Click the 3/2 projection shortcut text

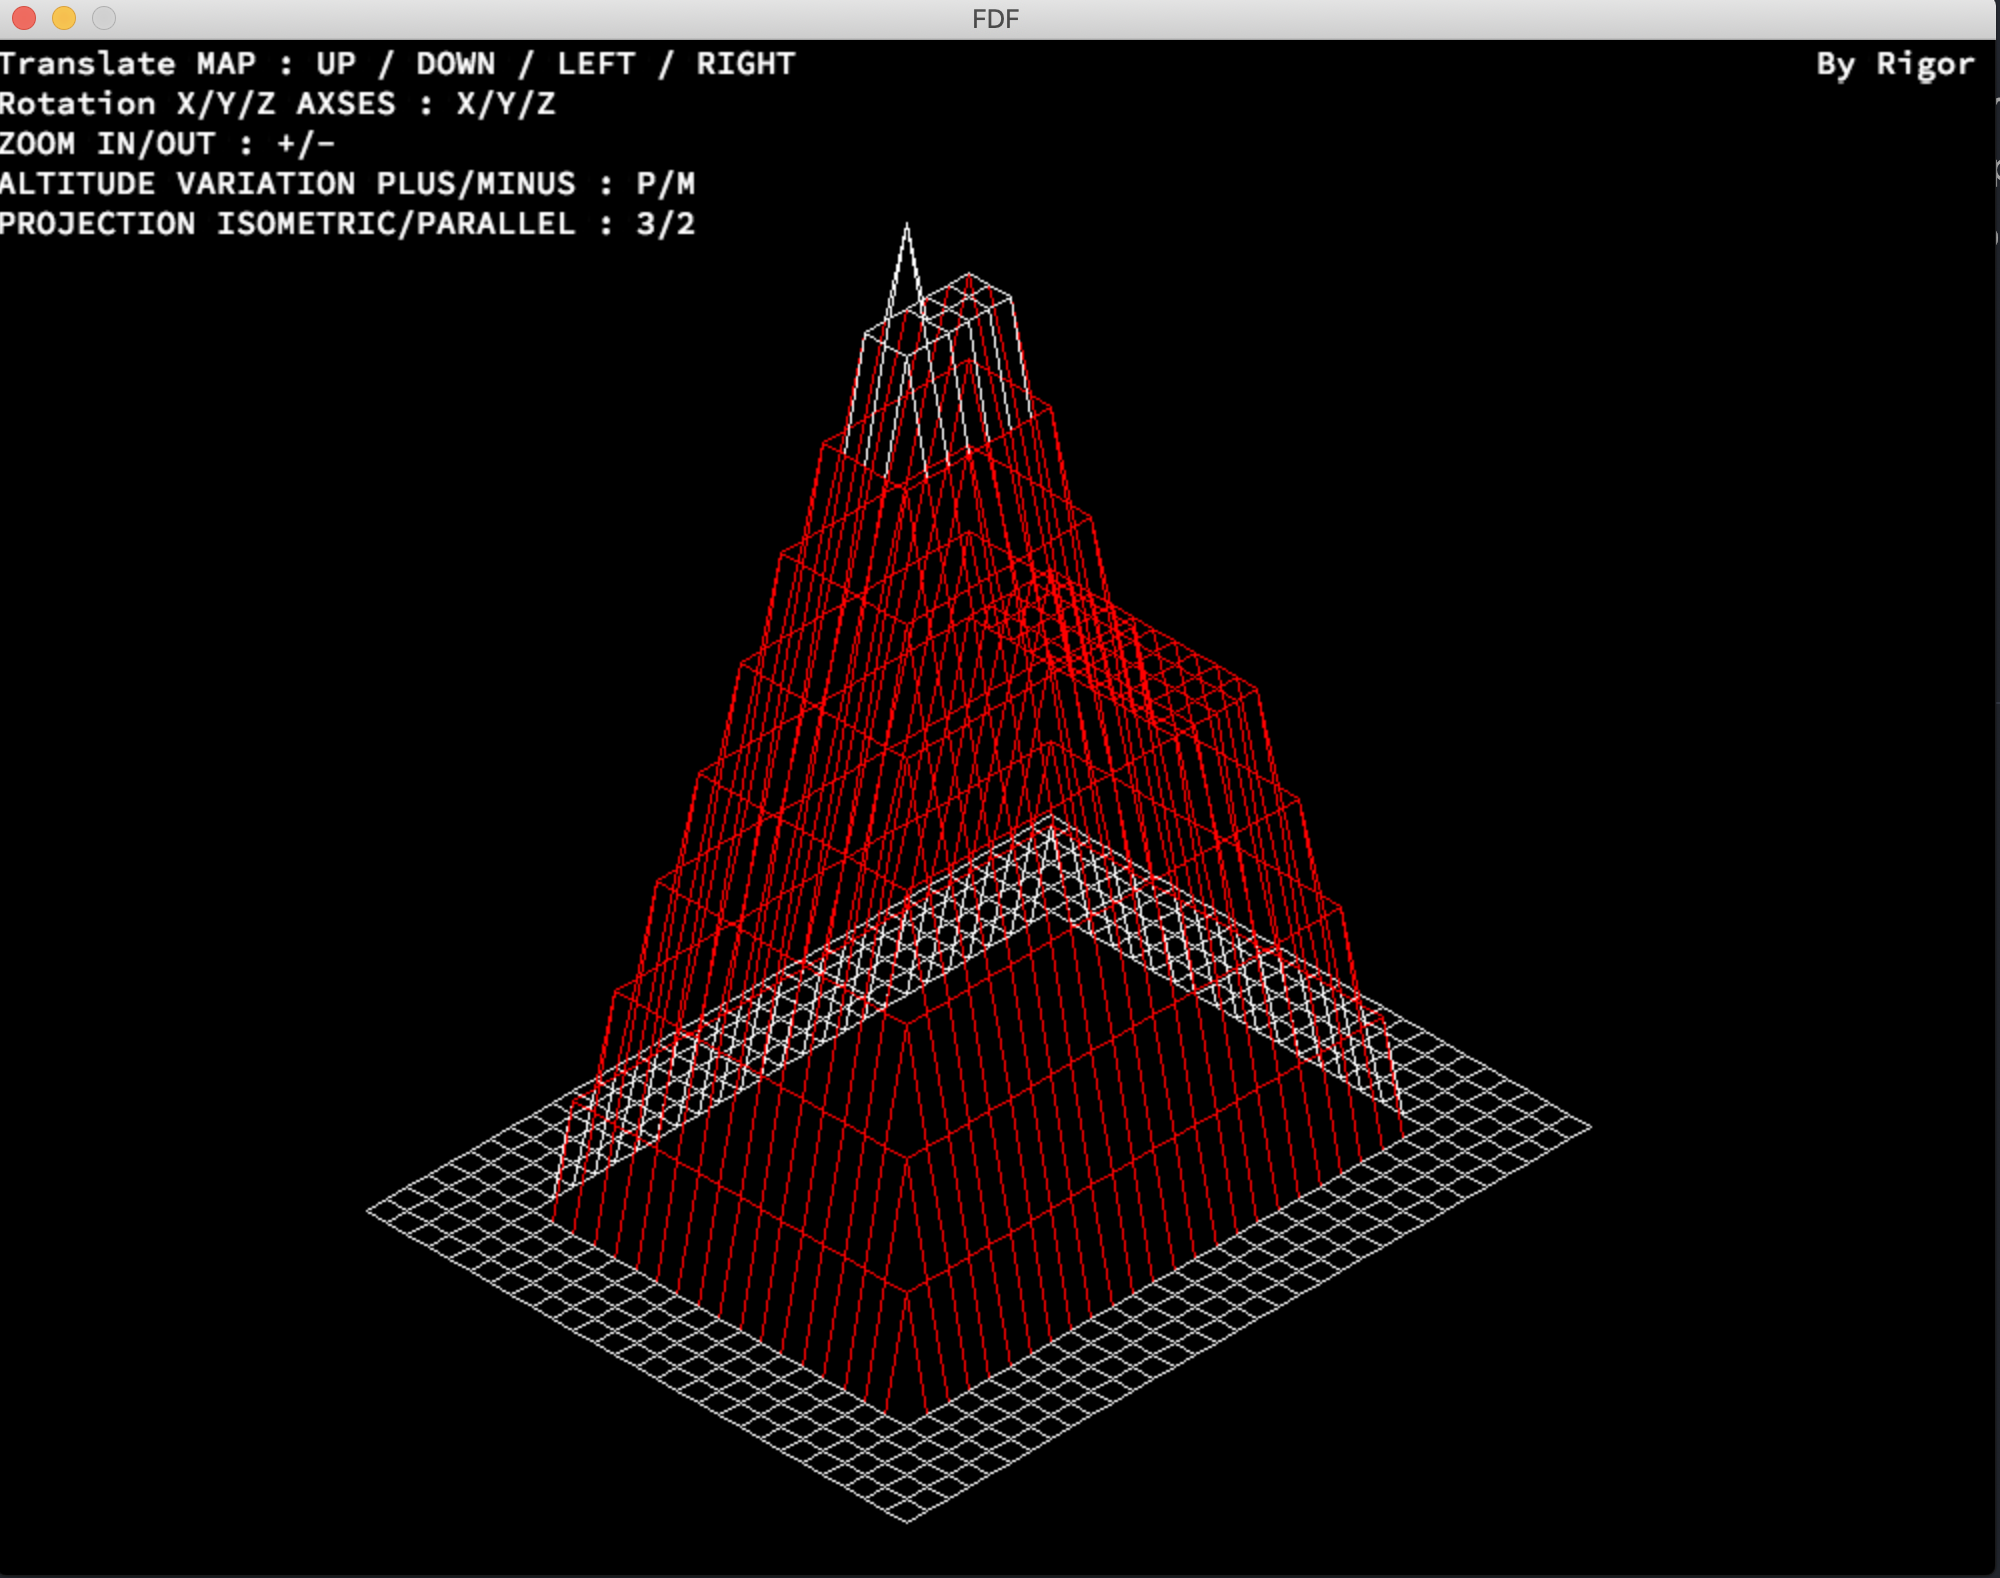pos(665,223)
